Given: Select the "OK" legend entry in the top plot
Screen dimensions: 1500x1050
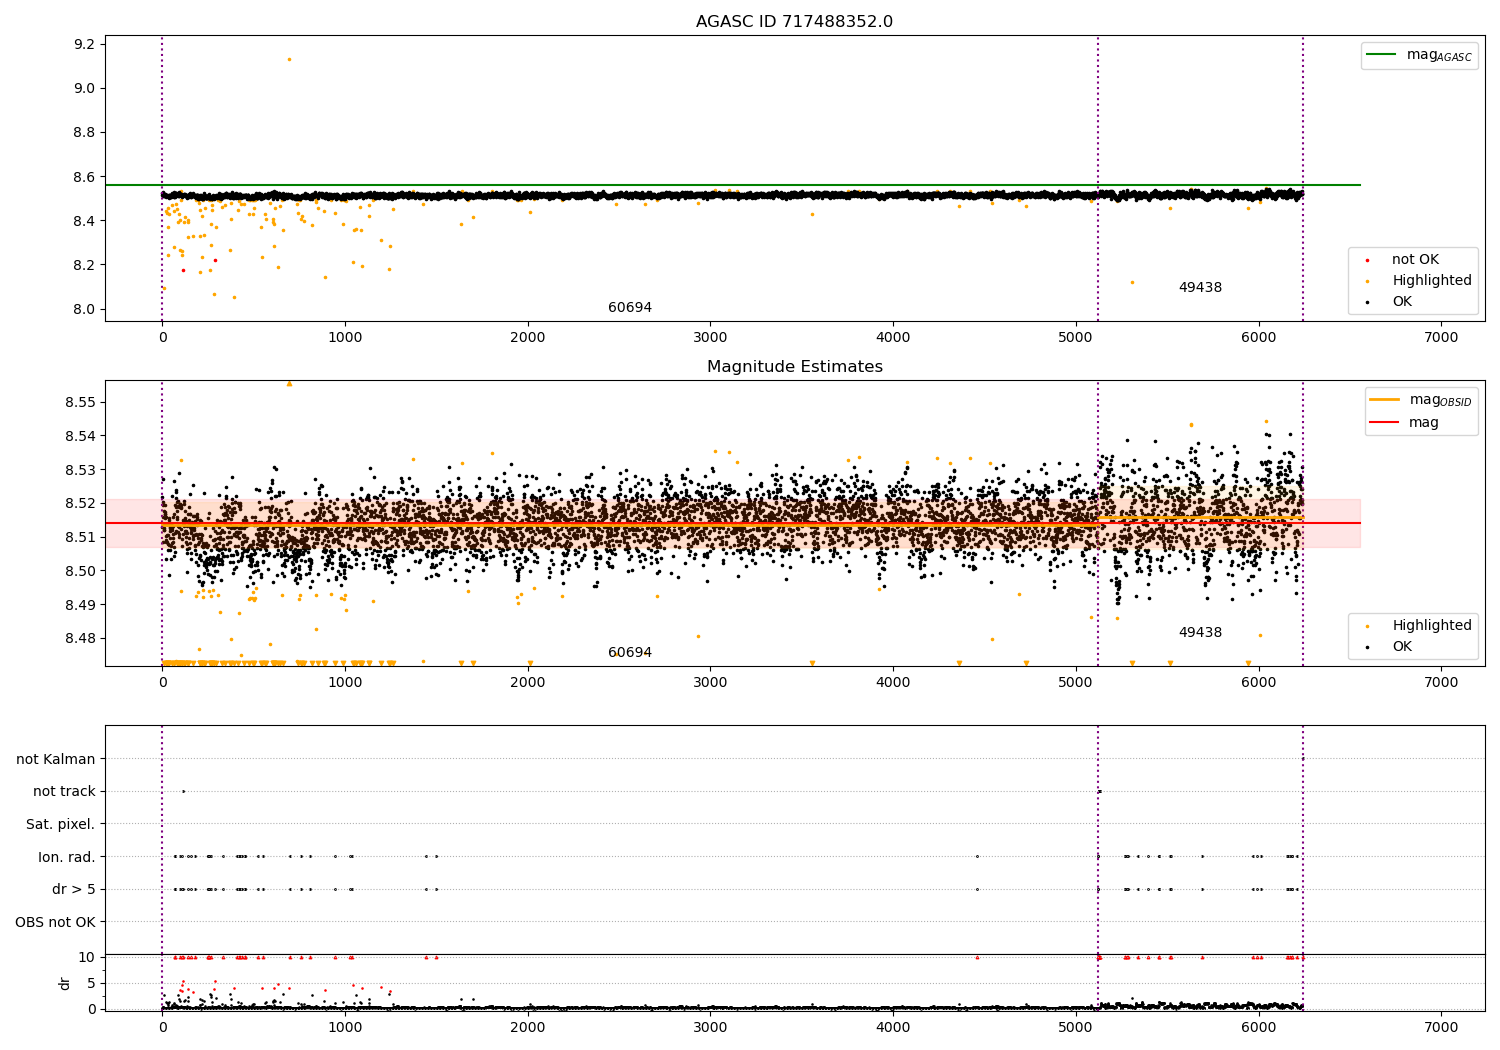Looking at the screenshot, I should (1402, 302).
